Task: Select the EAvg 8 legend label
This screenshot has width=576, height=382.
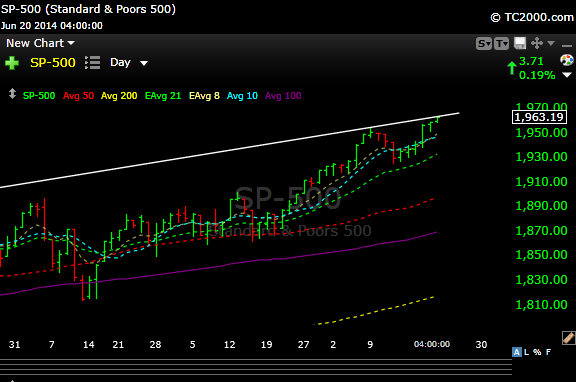Action: (204, 96)
